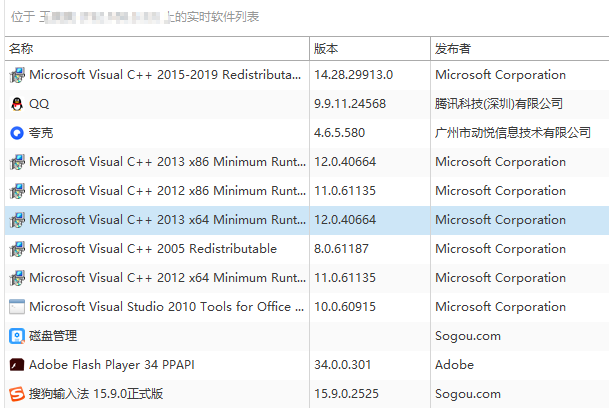The width and height of the screenshot is (609, 408).
Task: Sort list by 名称 column header
Action: [x=157, y=49]
